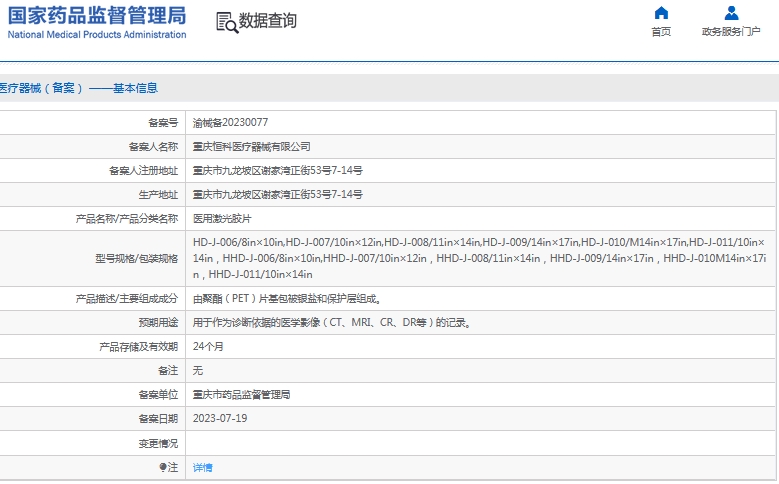Select company name 重庆恒科医疗器械有限公司
Image resolution: width=779 pixels, height=484 pixels.
[x=252, y=147]
